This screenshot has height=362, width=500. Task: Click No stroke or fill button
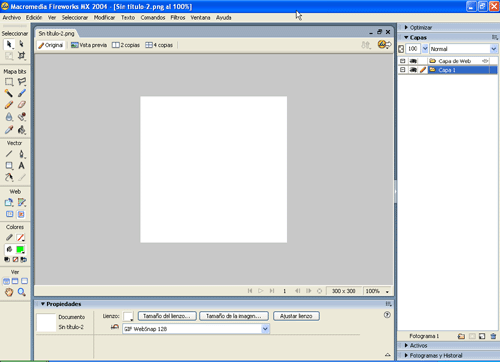[15, 259]
